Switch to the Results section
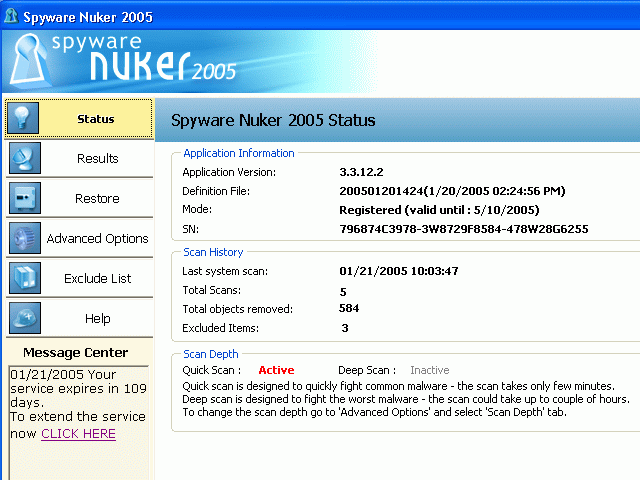Image resolution: width=640 pixels, height=480 pixels. coord(79,158)
